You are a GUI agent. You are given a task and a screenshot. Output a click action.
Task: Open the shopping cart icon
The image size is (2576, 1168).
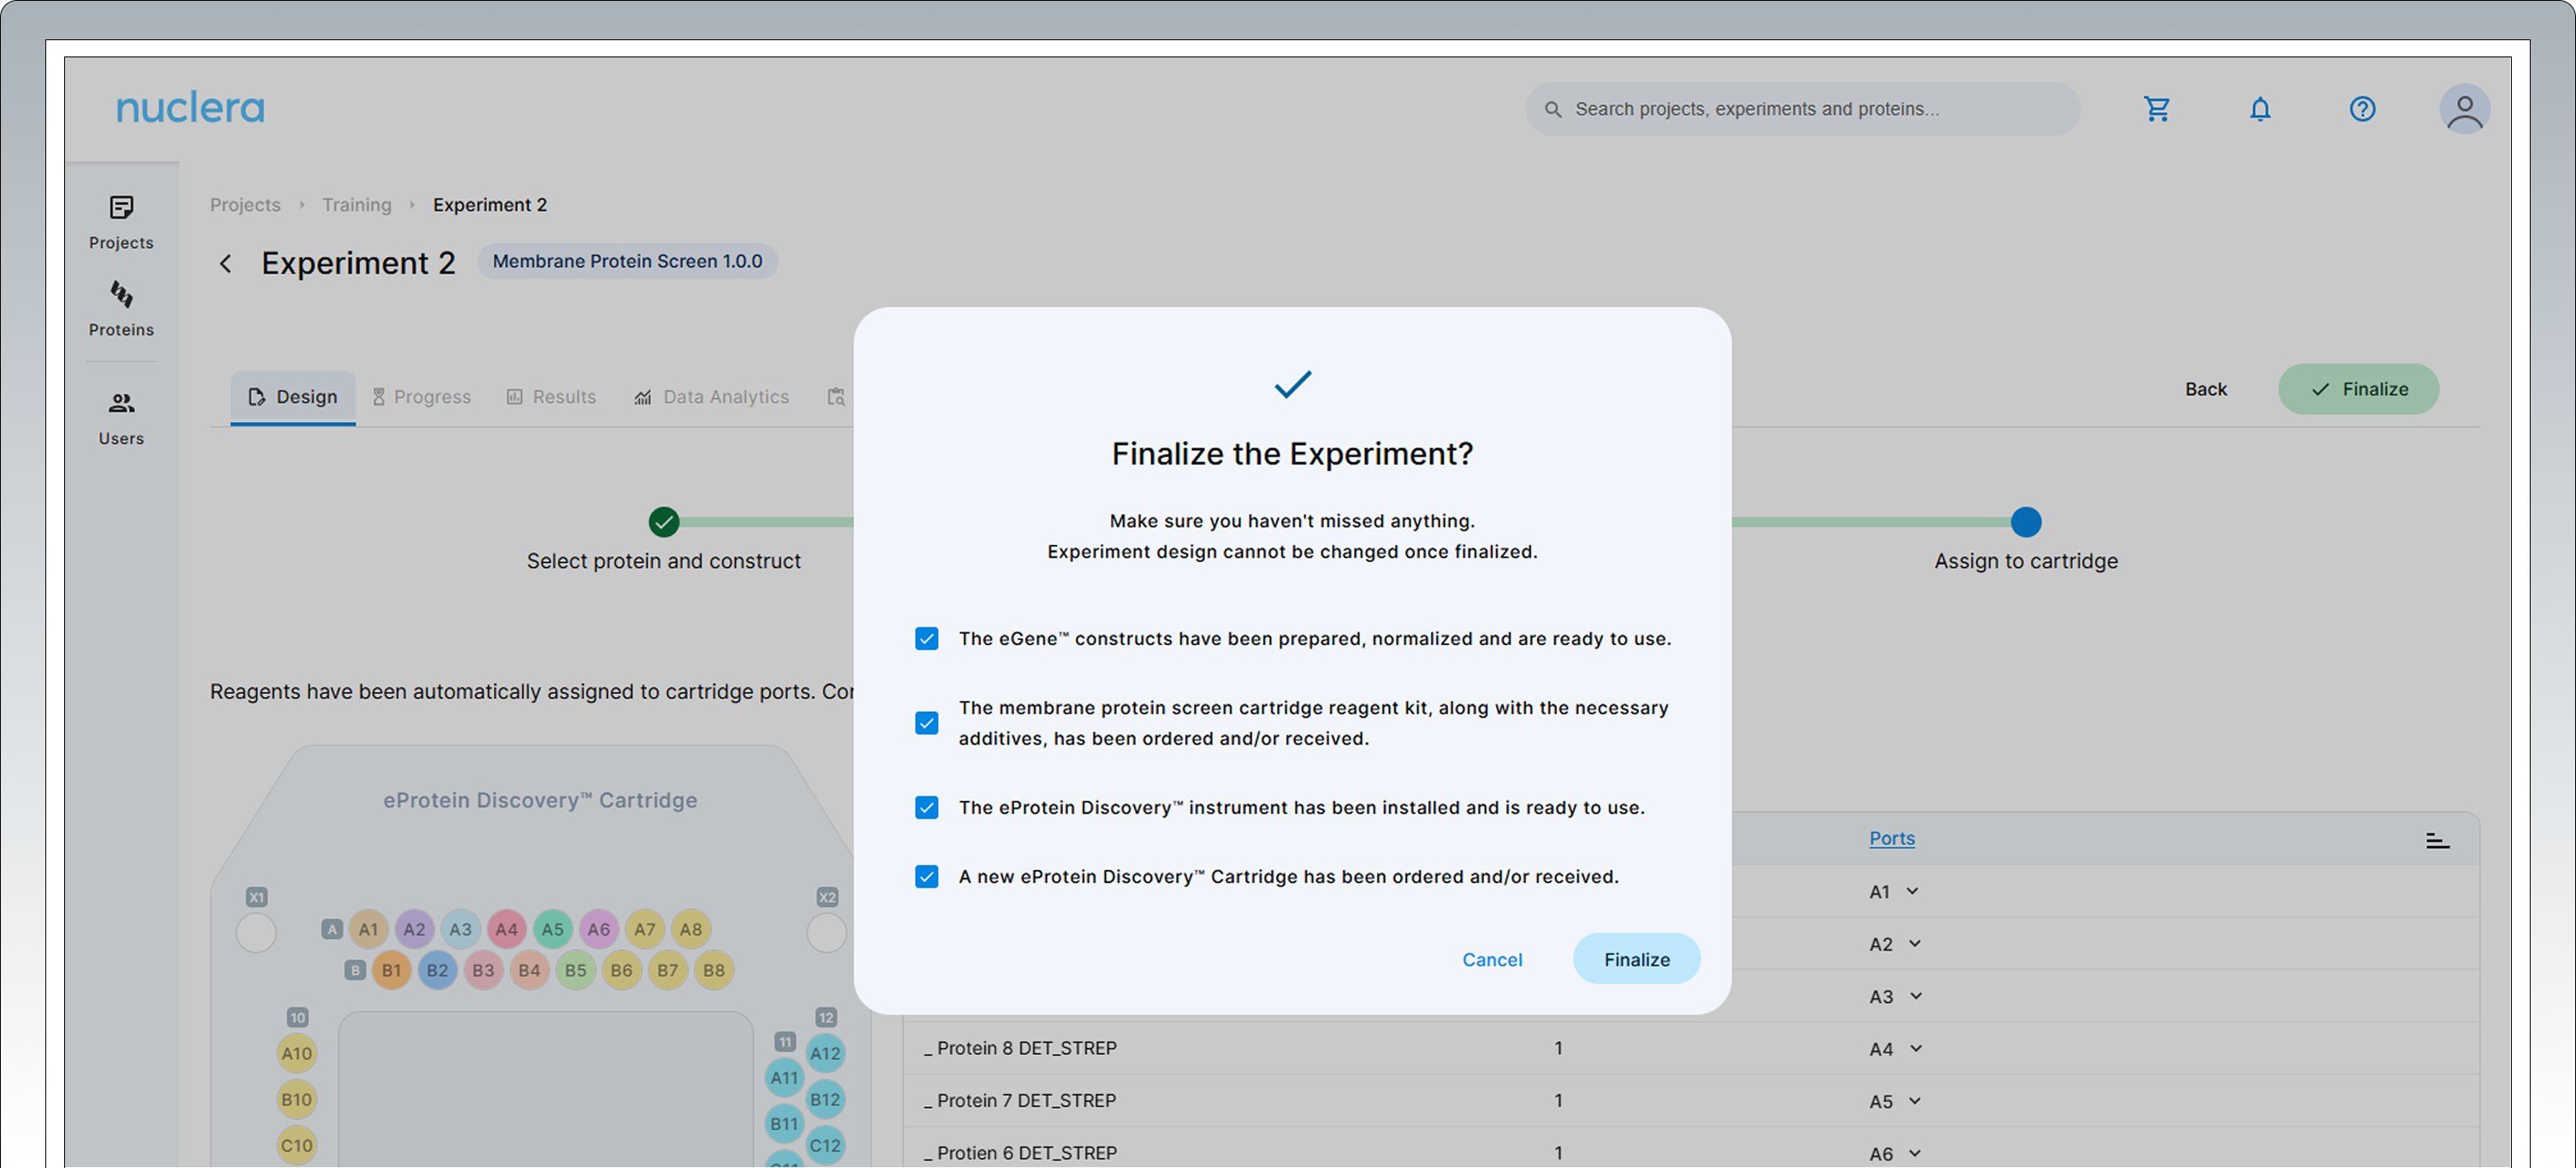[x=2157, y=109]
